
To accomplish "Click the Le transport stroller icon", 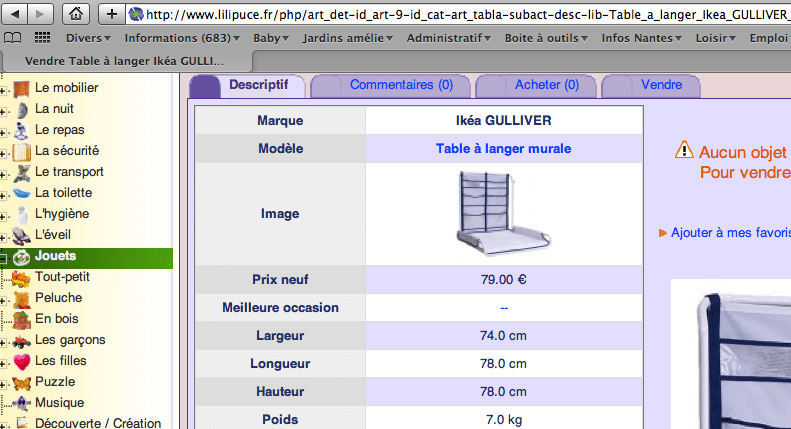I will (22, 173).
